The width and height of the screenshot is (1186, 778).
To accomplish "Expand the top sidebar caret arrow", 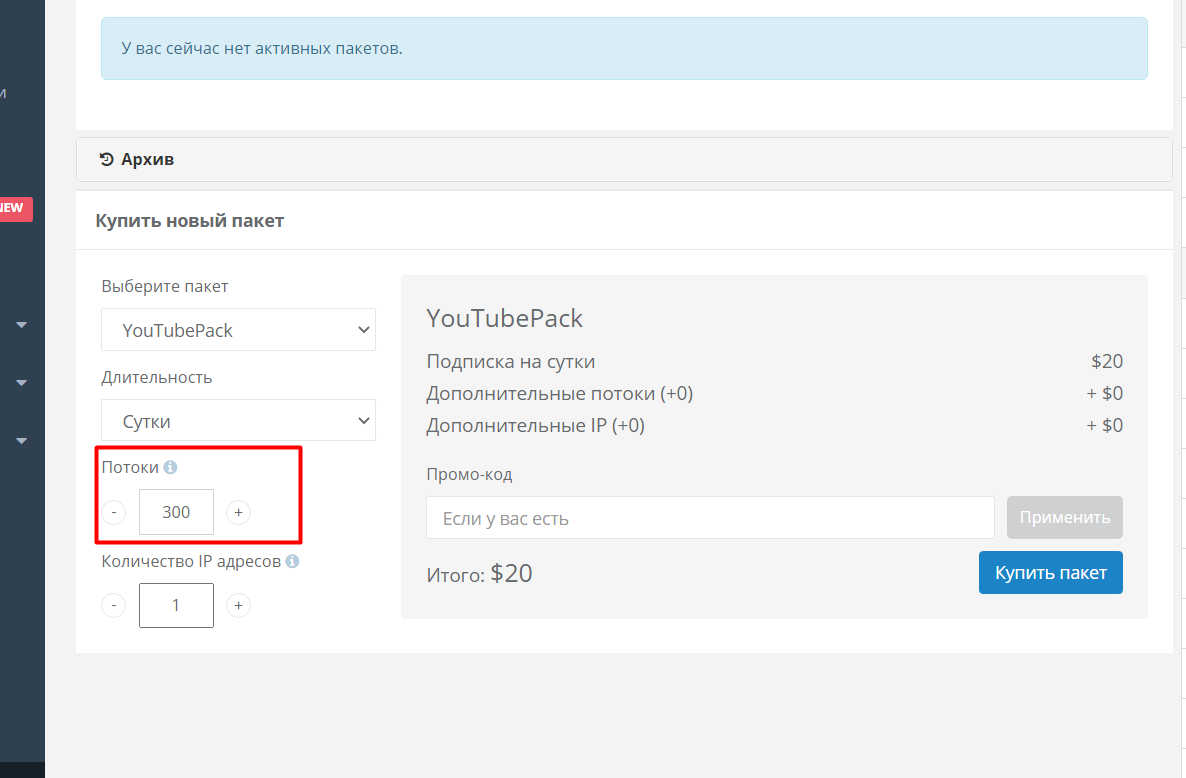I will click(x=22, y=325).
